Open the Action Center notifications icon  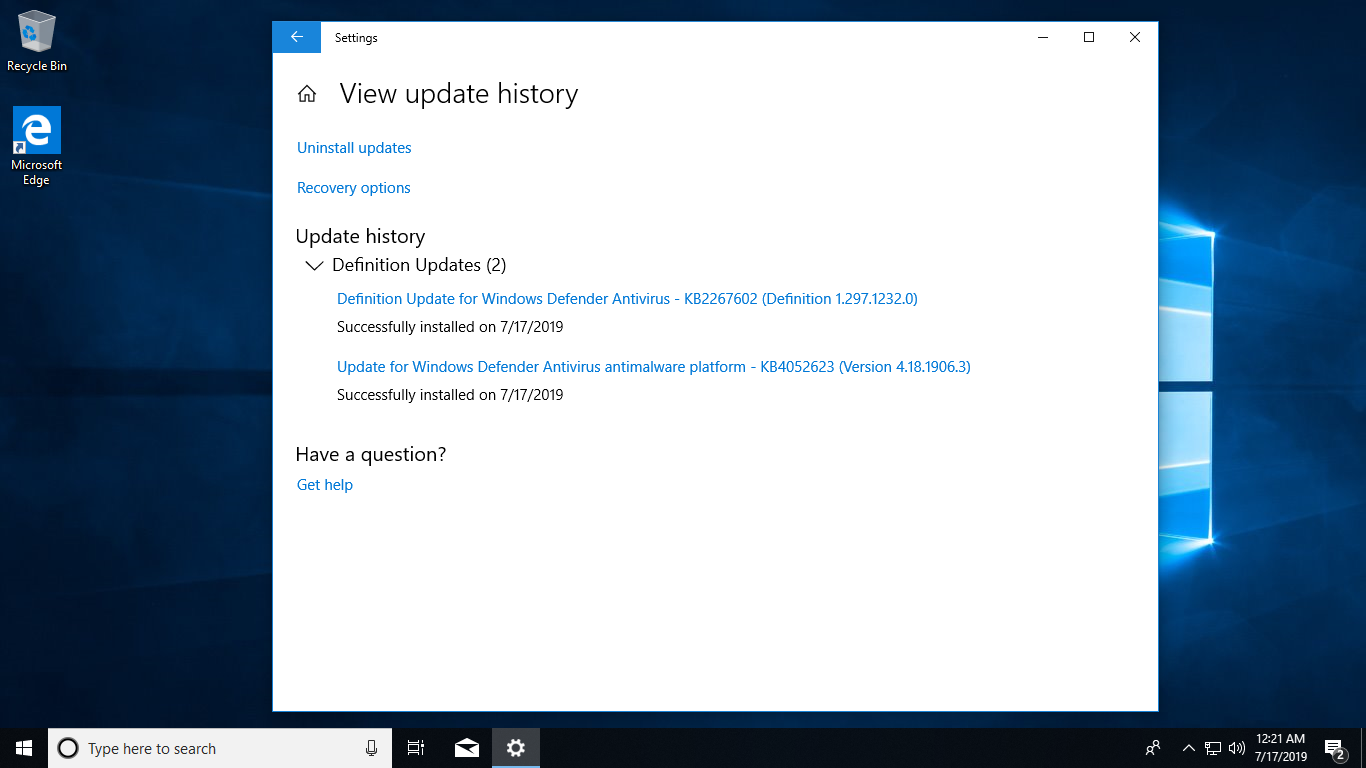[x=1333, y=748]
